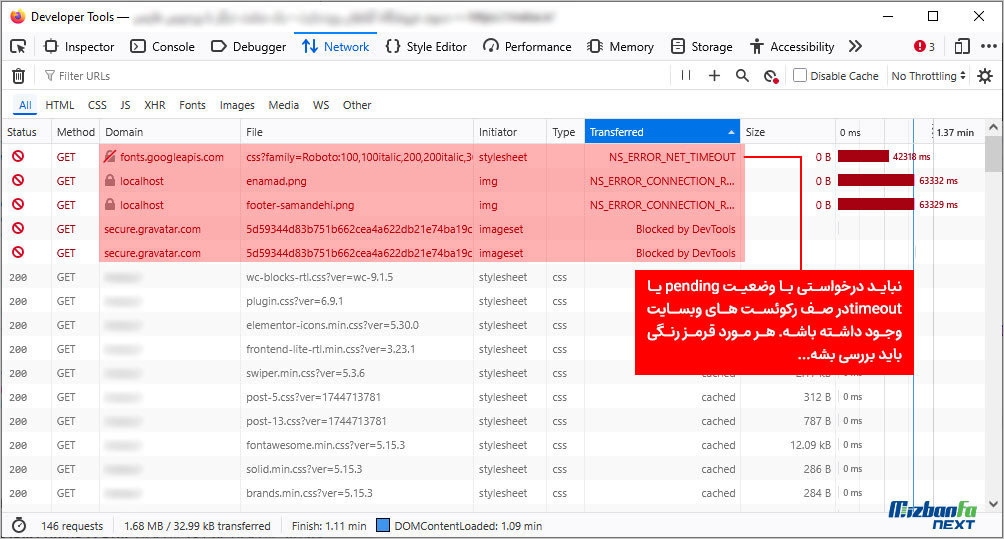Open the Inspector panel
Image resolution: width=1004 pixels, height=539 pixels.
click(x=79, y=47)
